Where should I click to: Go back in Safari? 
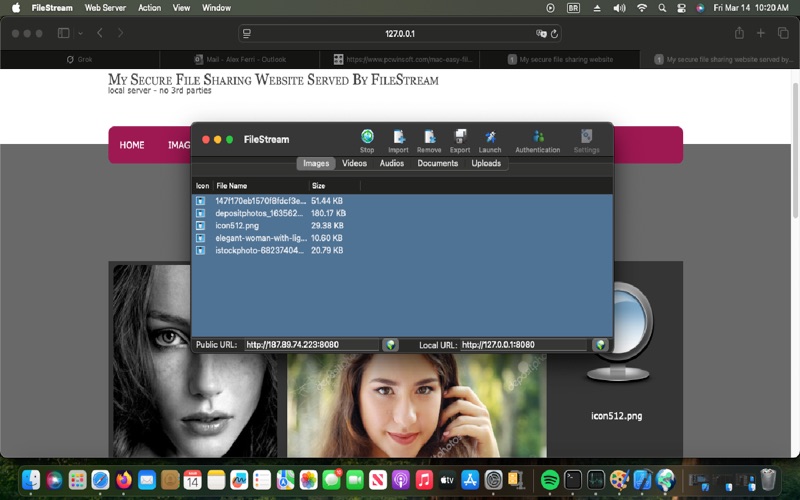point(100,33)
